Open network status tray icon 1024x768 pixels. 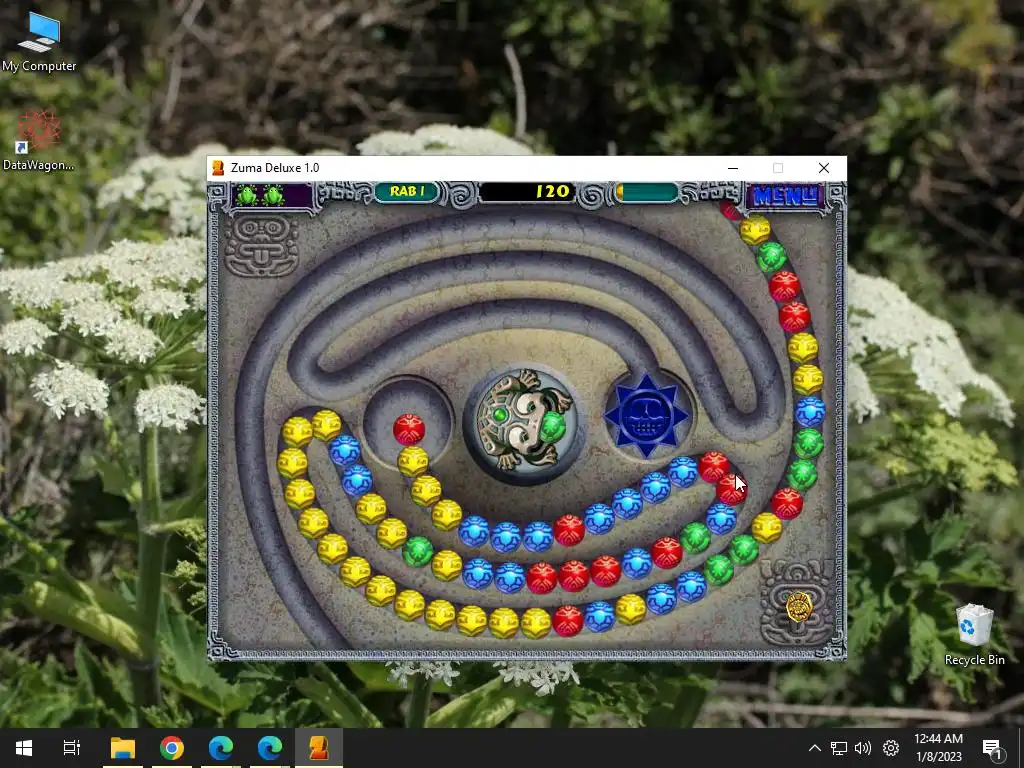pyautogui.click(x=839, y=748)
